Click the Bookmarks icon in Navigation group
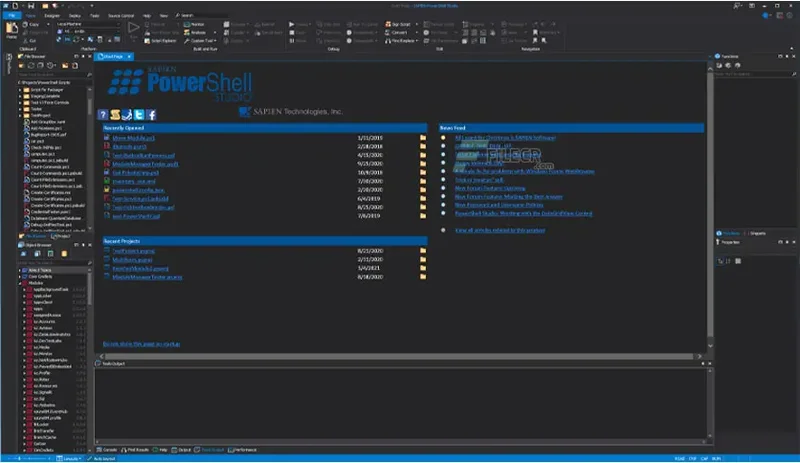This screenshot has height=463, width=800. pos(535,32)
